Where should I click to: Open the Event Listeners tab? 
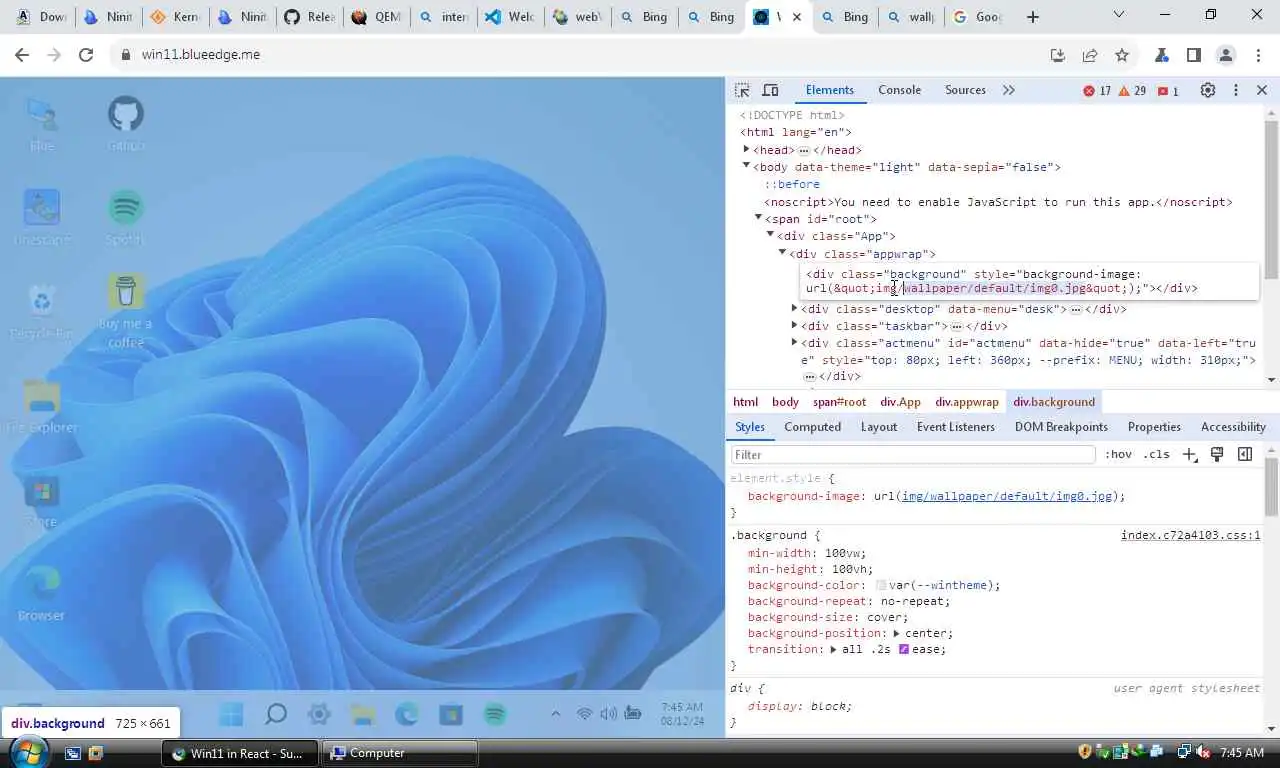click(x=956, y=427)
